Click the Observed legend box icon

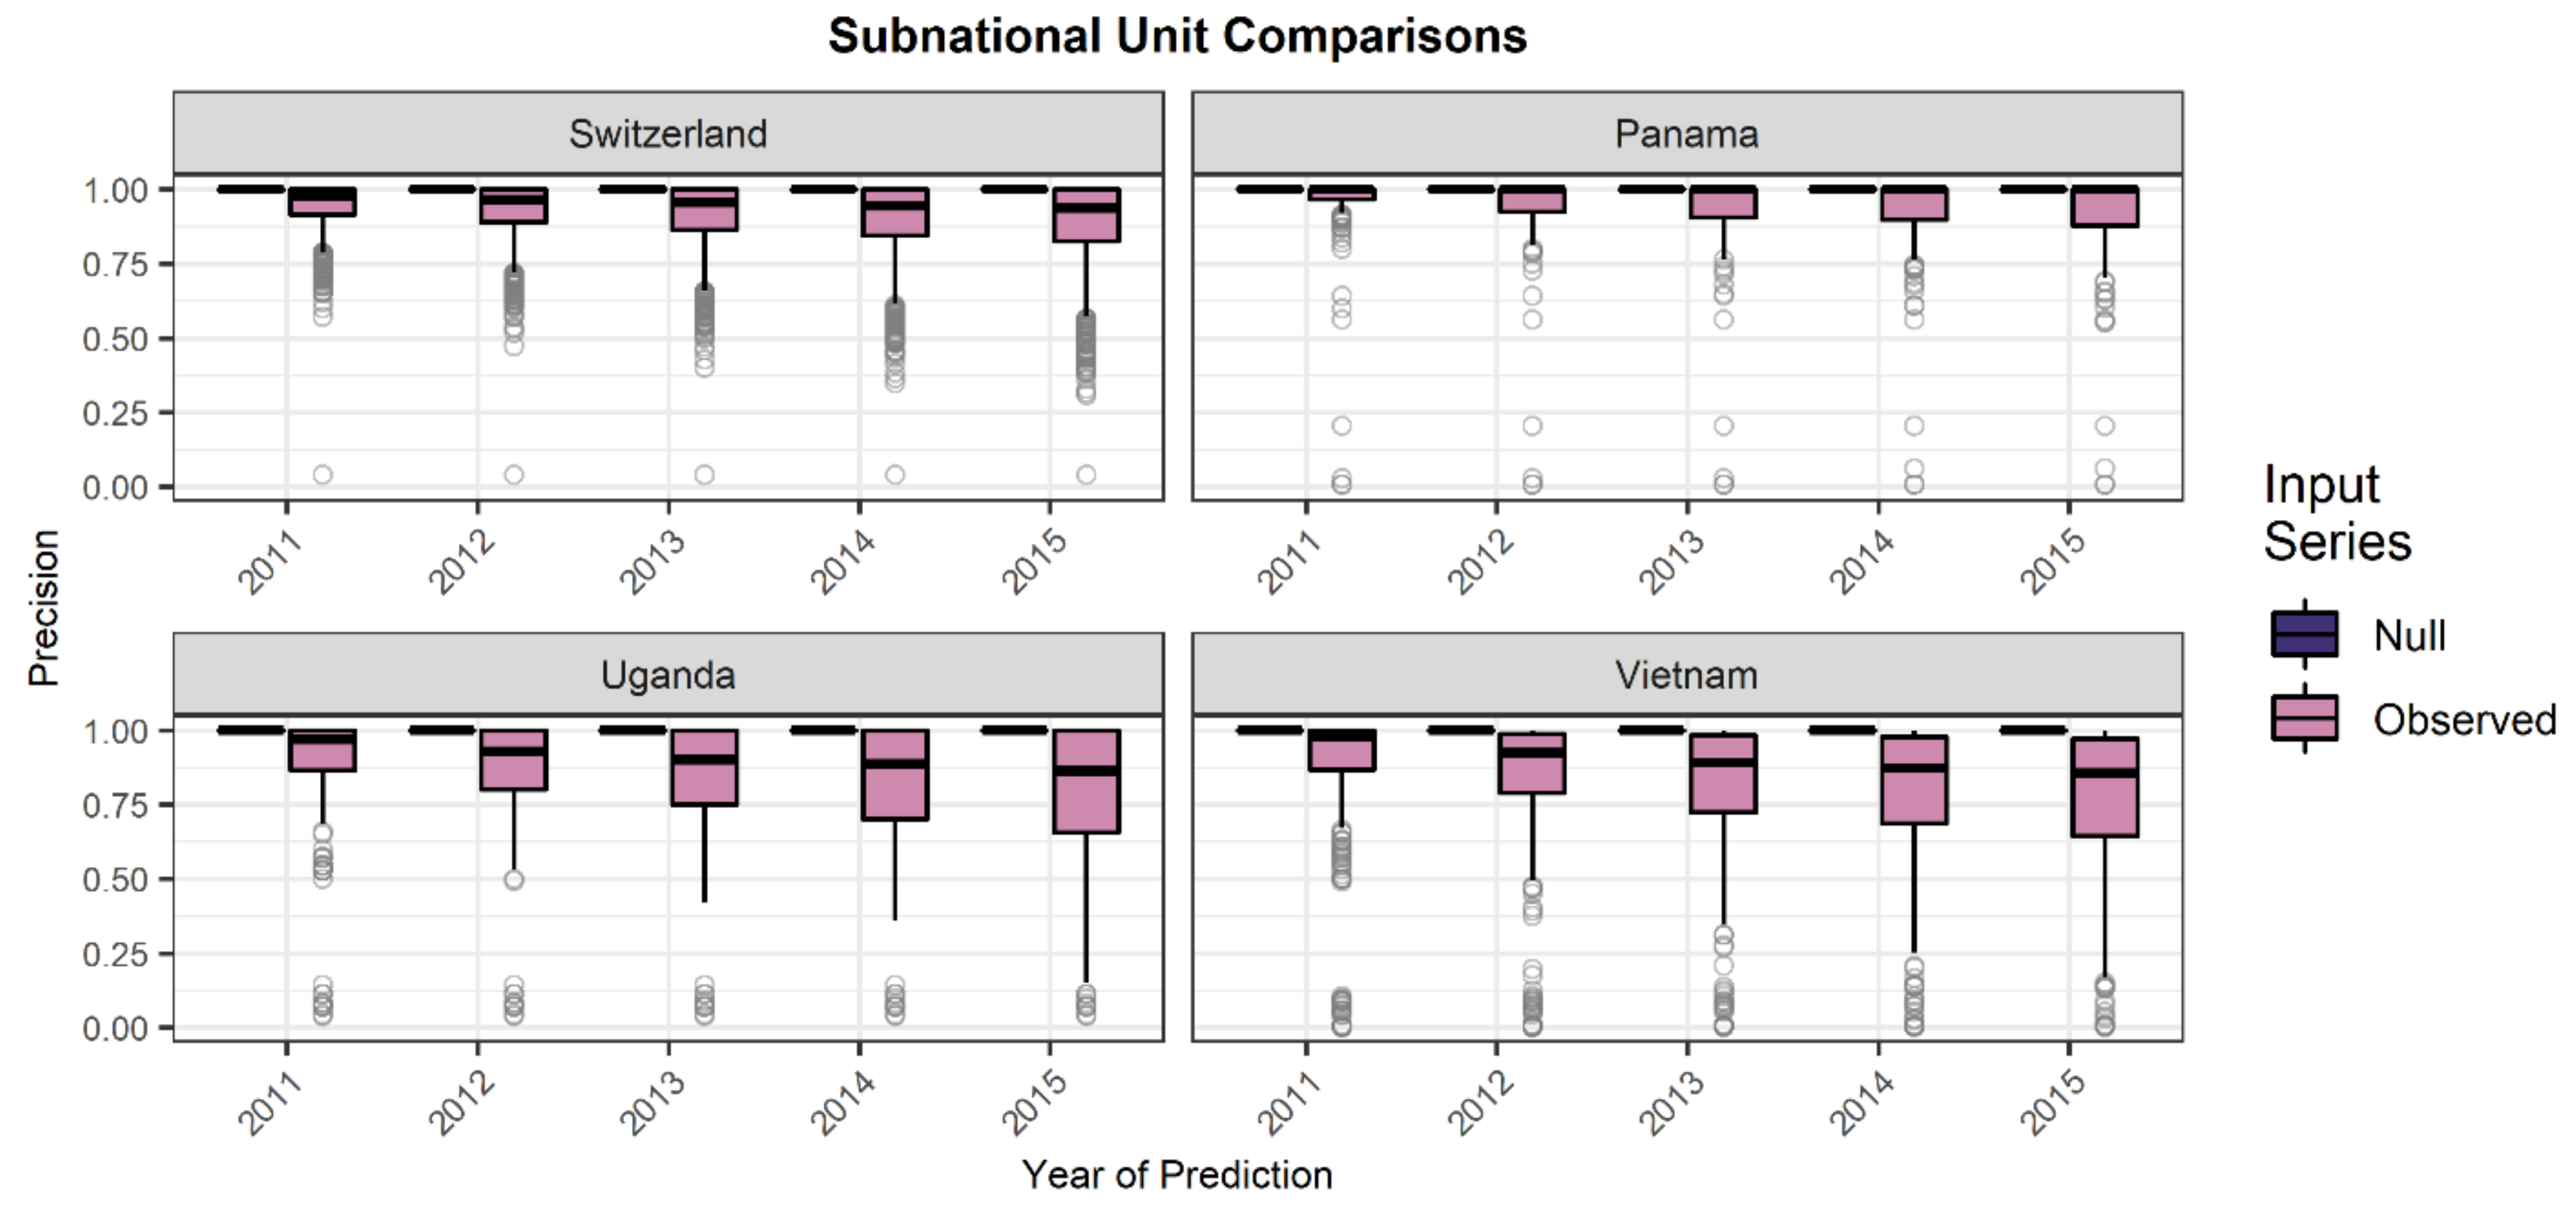(x=2304, y=718)
